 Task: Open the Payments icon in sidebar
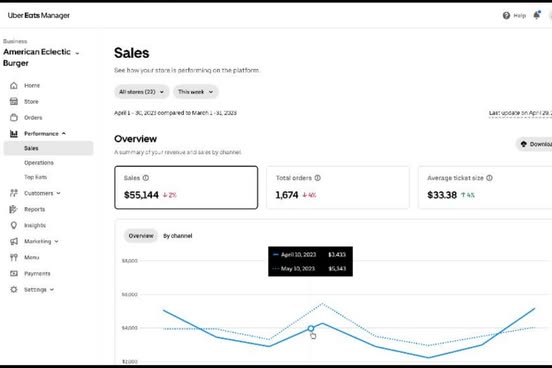coord(14,274)
